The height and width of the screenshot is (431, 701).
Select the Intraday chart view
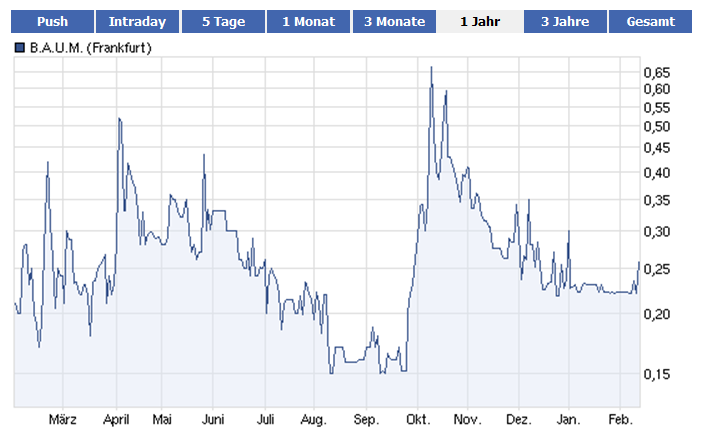point(138,21)
